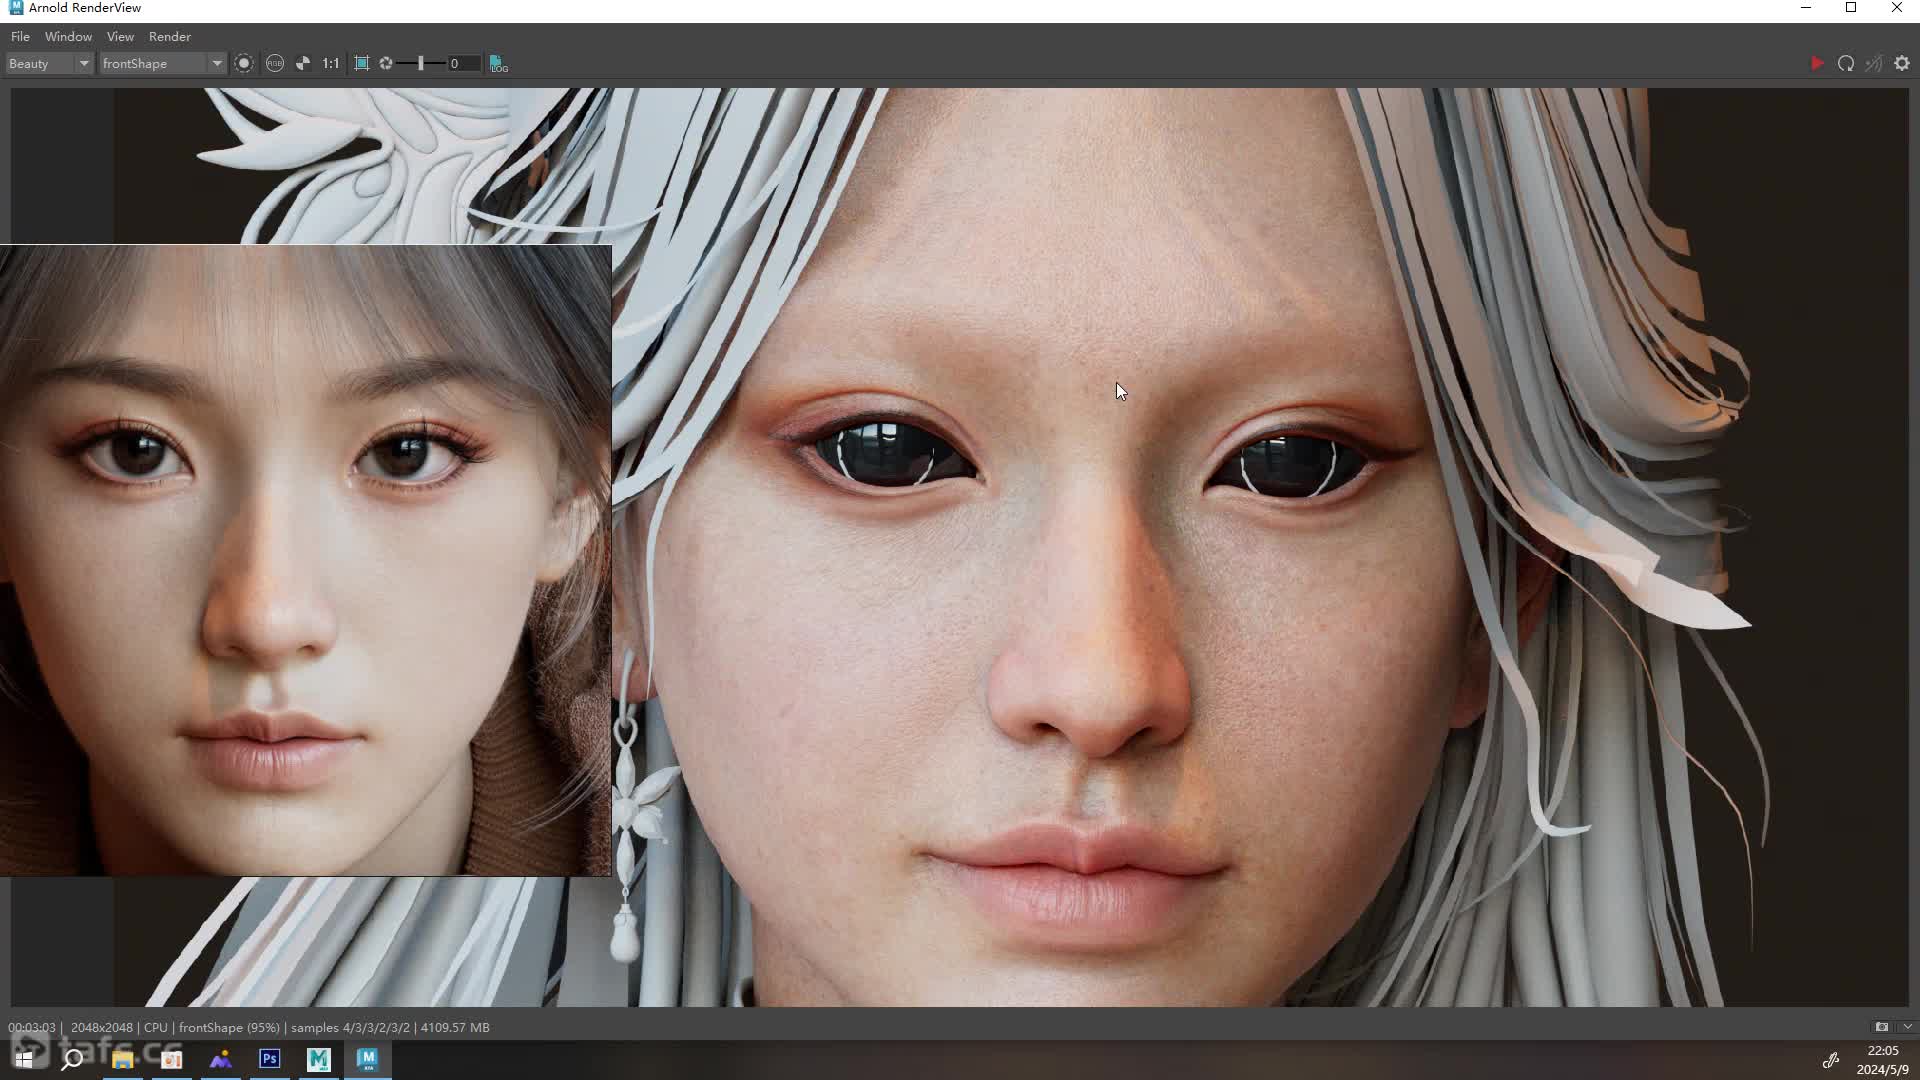Open the File menu

(20, 36)
